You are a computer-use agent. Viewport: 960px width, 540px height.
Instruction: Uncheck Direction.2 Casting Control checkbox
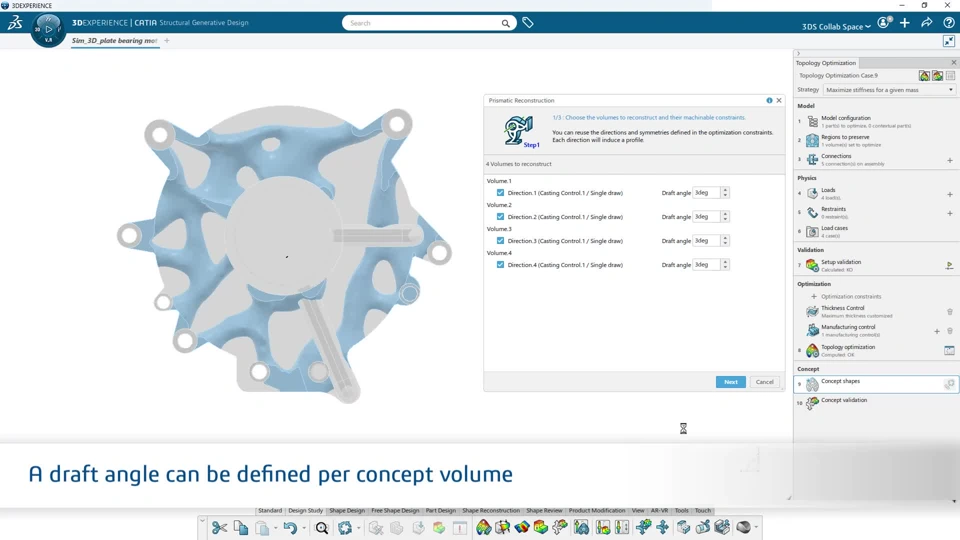point(500,217)
